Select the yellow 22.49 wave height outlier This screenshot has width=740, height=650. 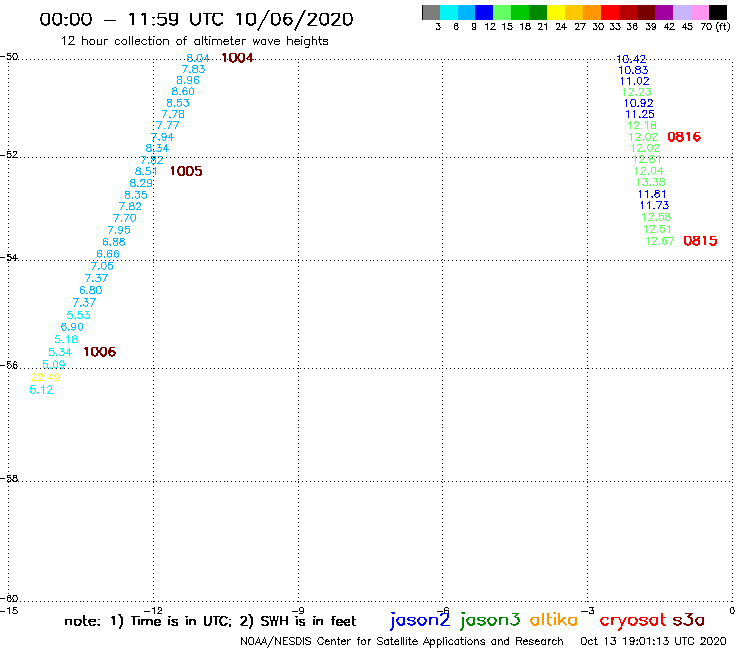tap(45, 377)
